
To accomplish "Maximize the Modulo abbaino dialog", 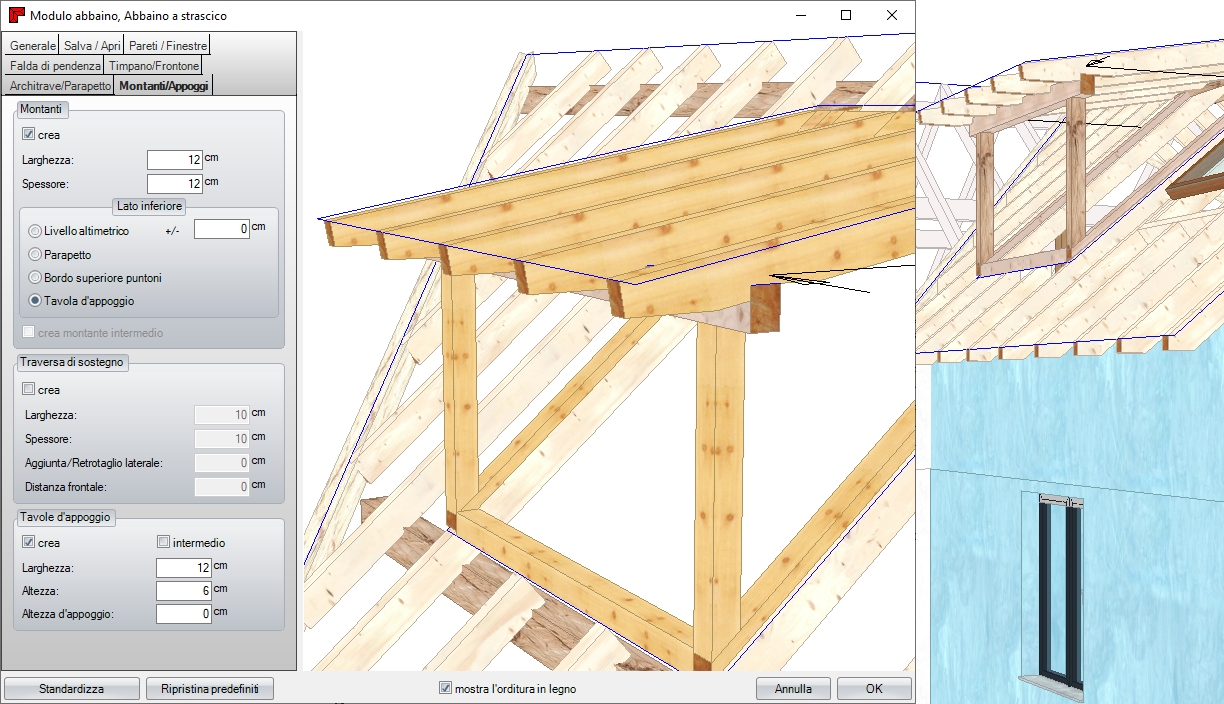I will tap(846, 16).
